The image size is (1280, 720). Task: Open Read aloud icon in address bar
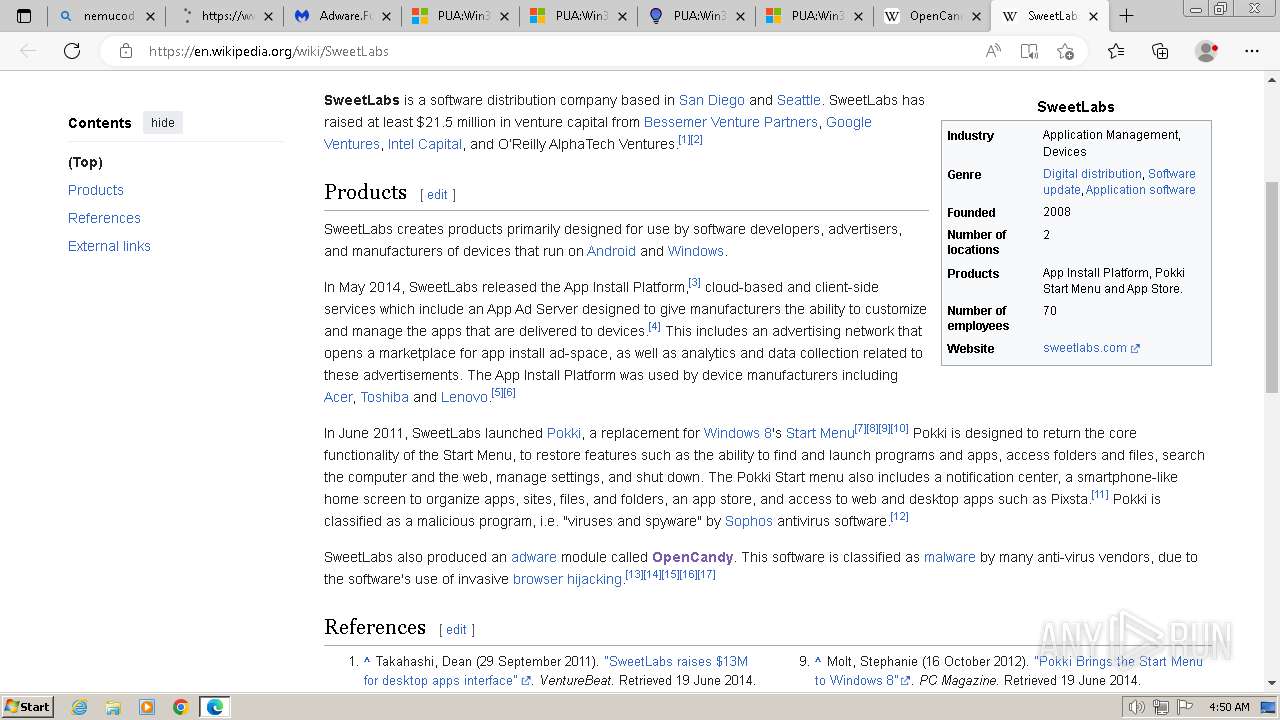click(x=993, y=51)
